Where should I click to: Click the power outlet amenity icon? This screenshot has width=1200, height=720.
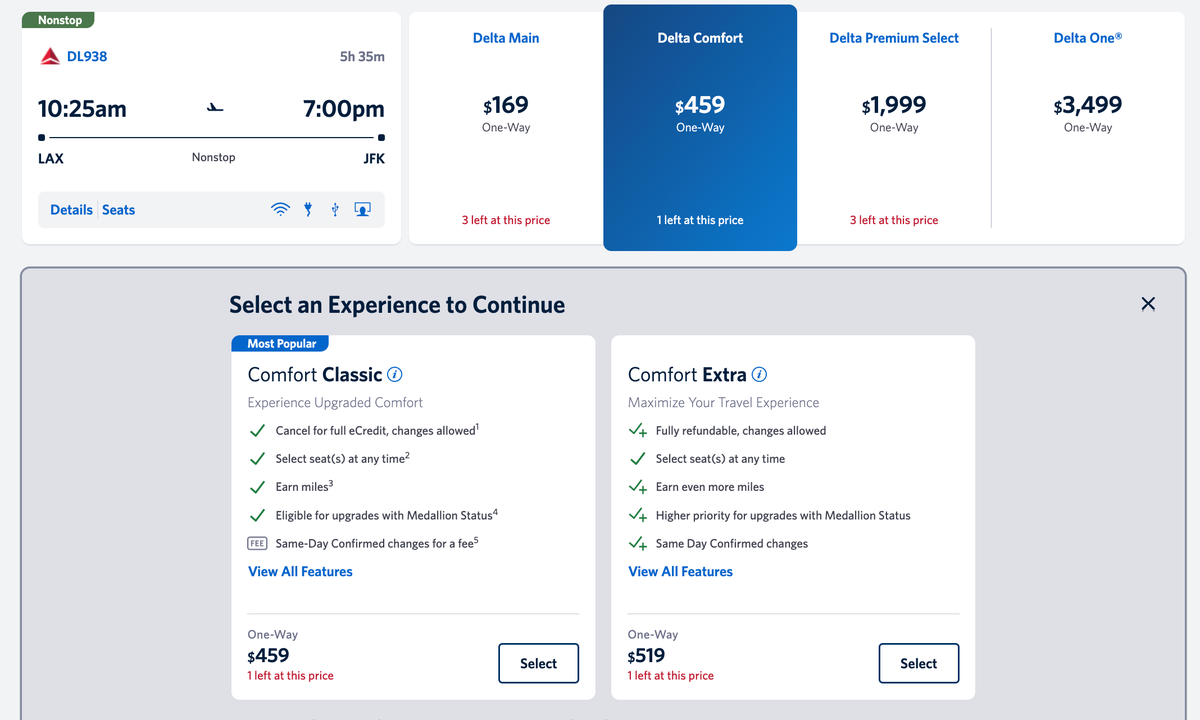(x=307, y=209)
